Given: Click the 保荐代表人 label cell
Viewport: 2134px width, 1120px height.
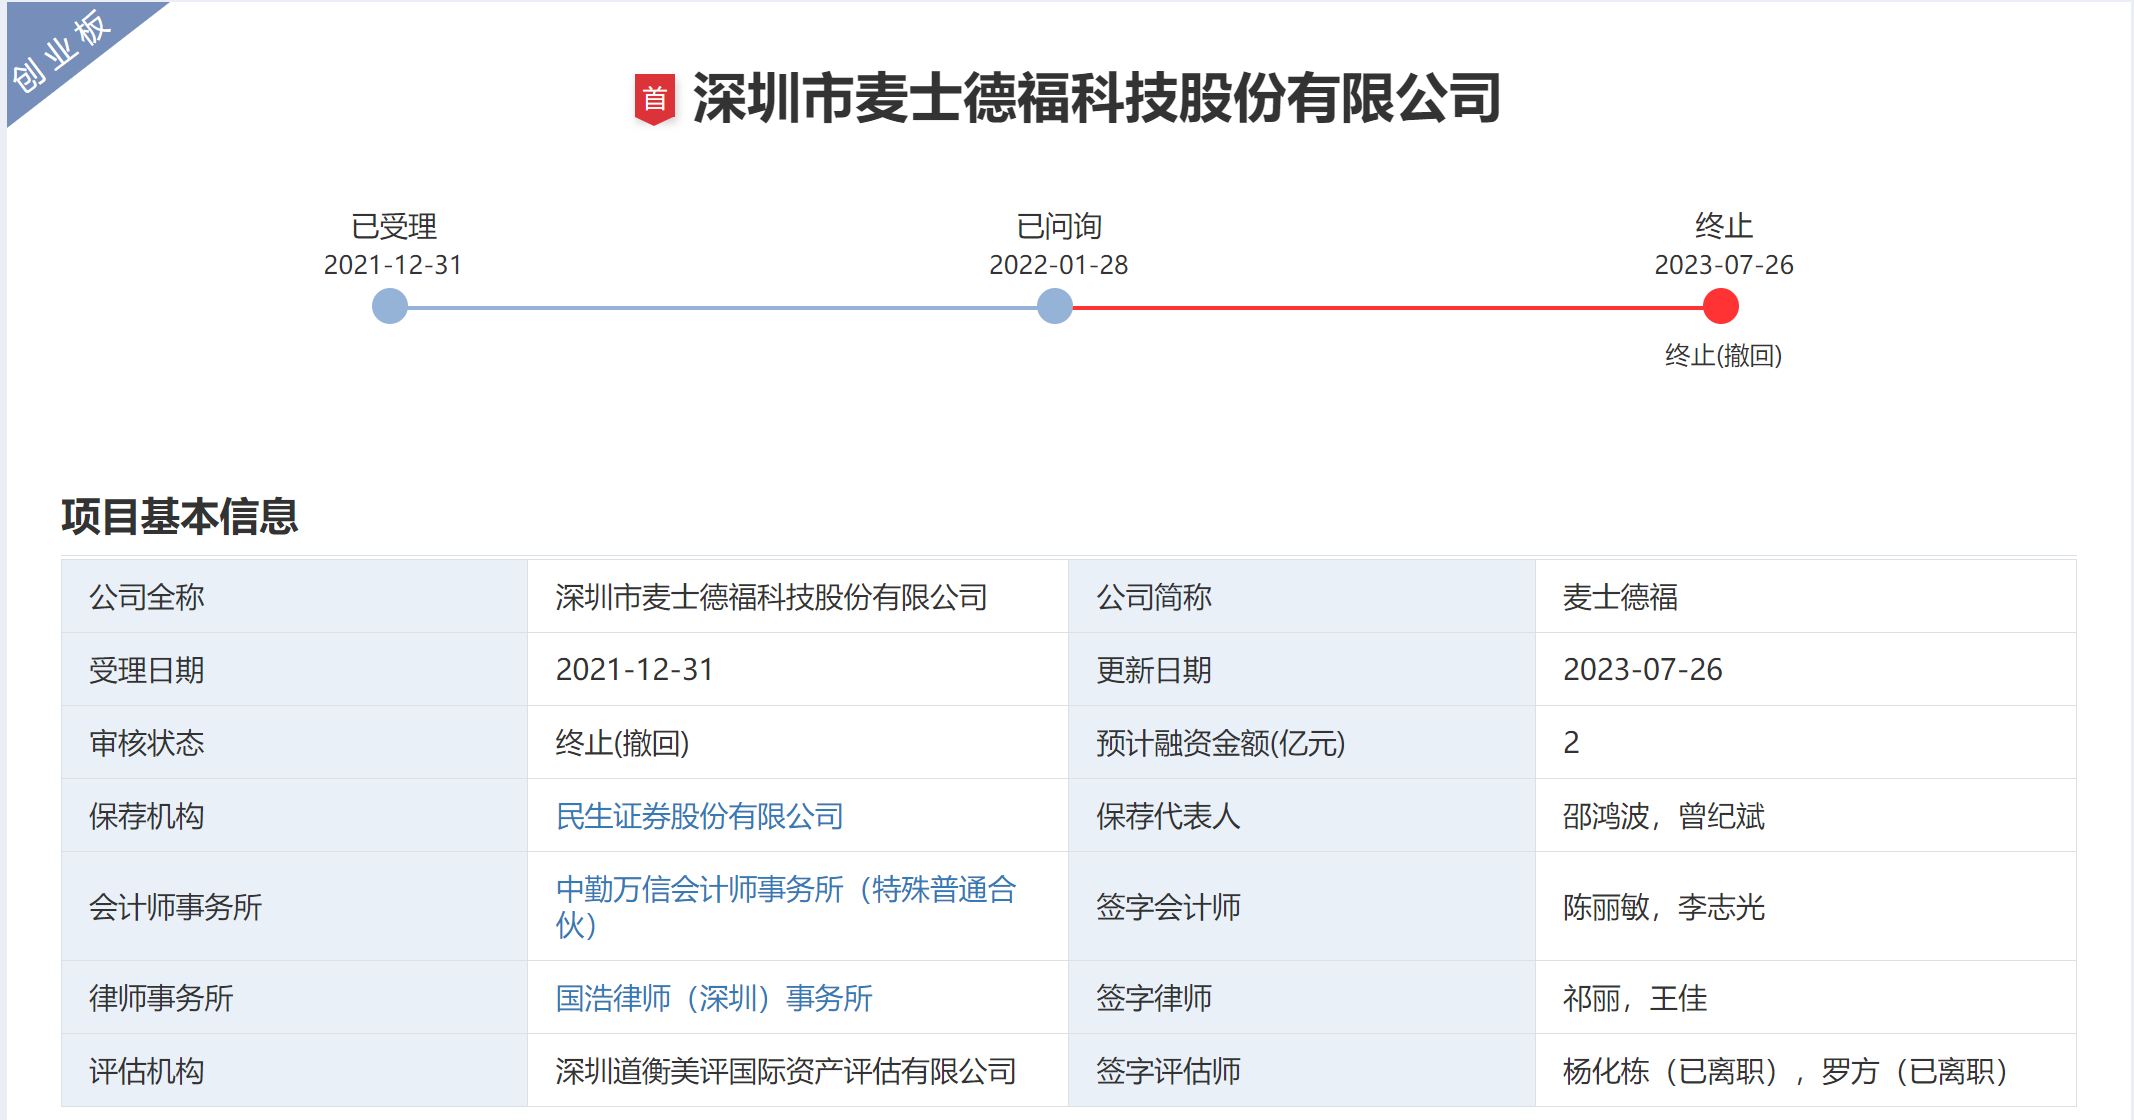Looking at the screenshot, I should tap(1302, 816).
